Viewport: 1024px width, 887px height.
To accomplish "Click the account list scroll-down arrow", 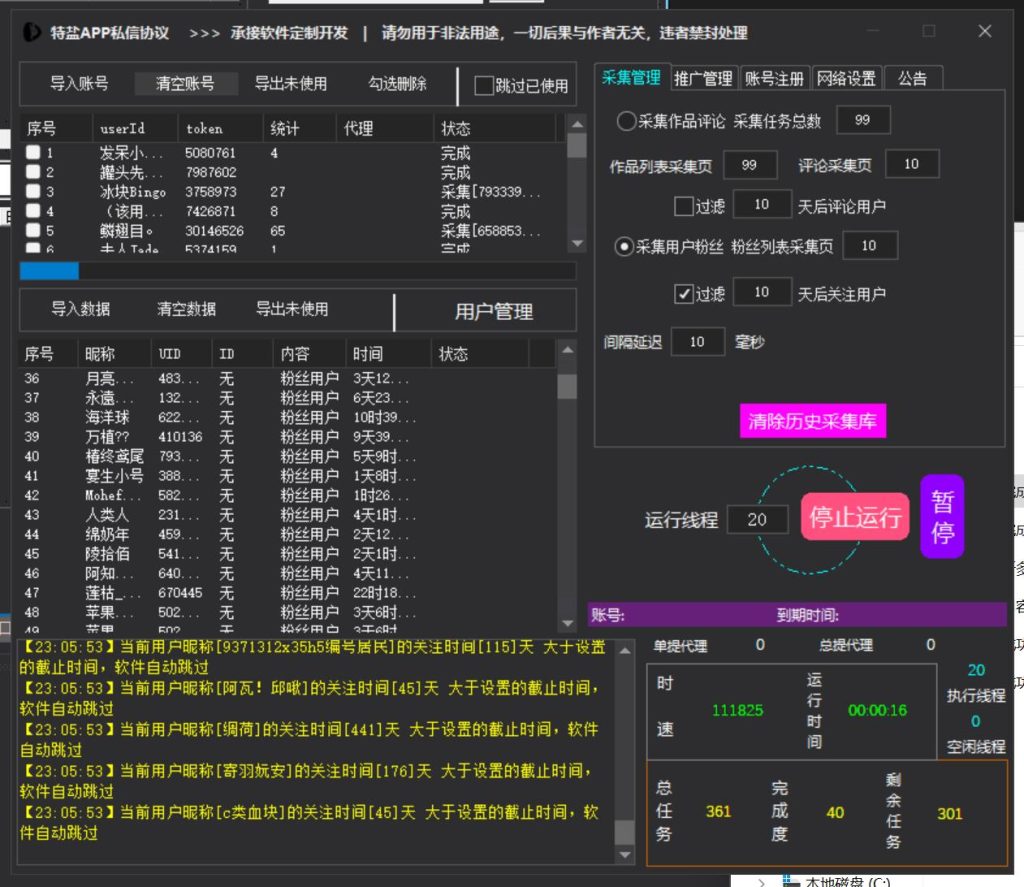I will (576, 243).
